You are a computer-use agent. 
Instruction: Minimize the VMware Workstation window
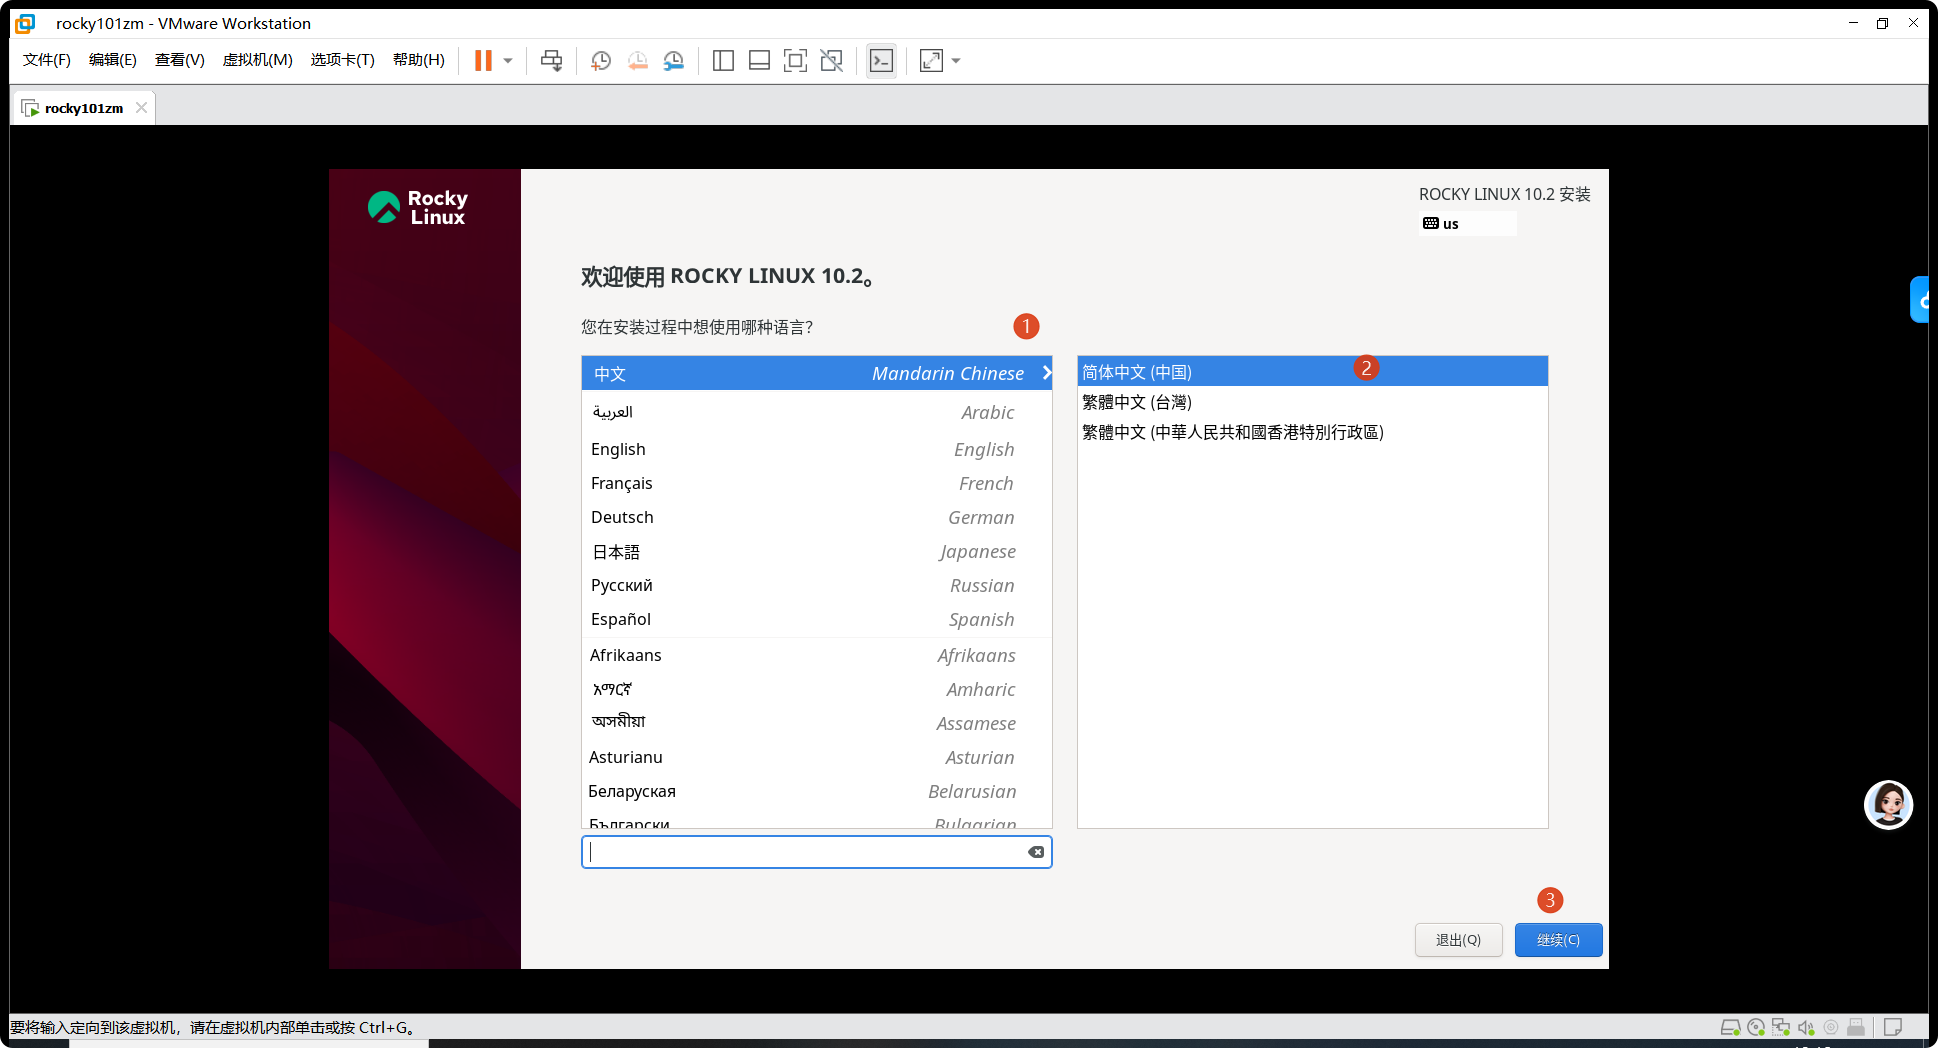tap(1853, 23)
